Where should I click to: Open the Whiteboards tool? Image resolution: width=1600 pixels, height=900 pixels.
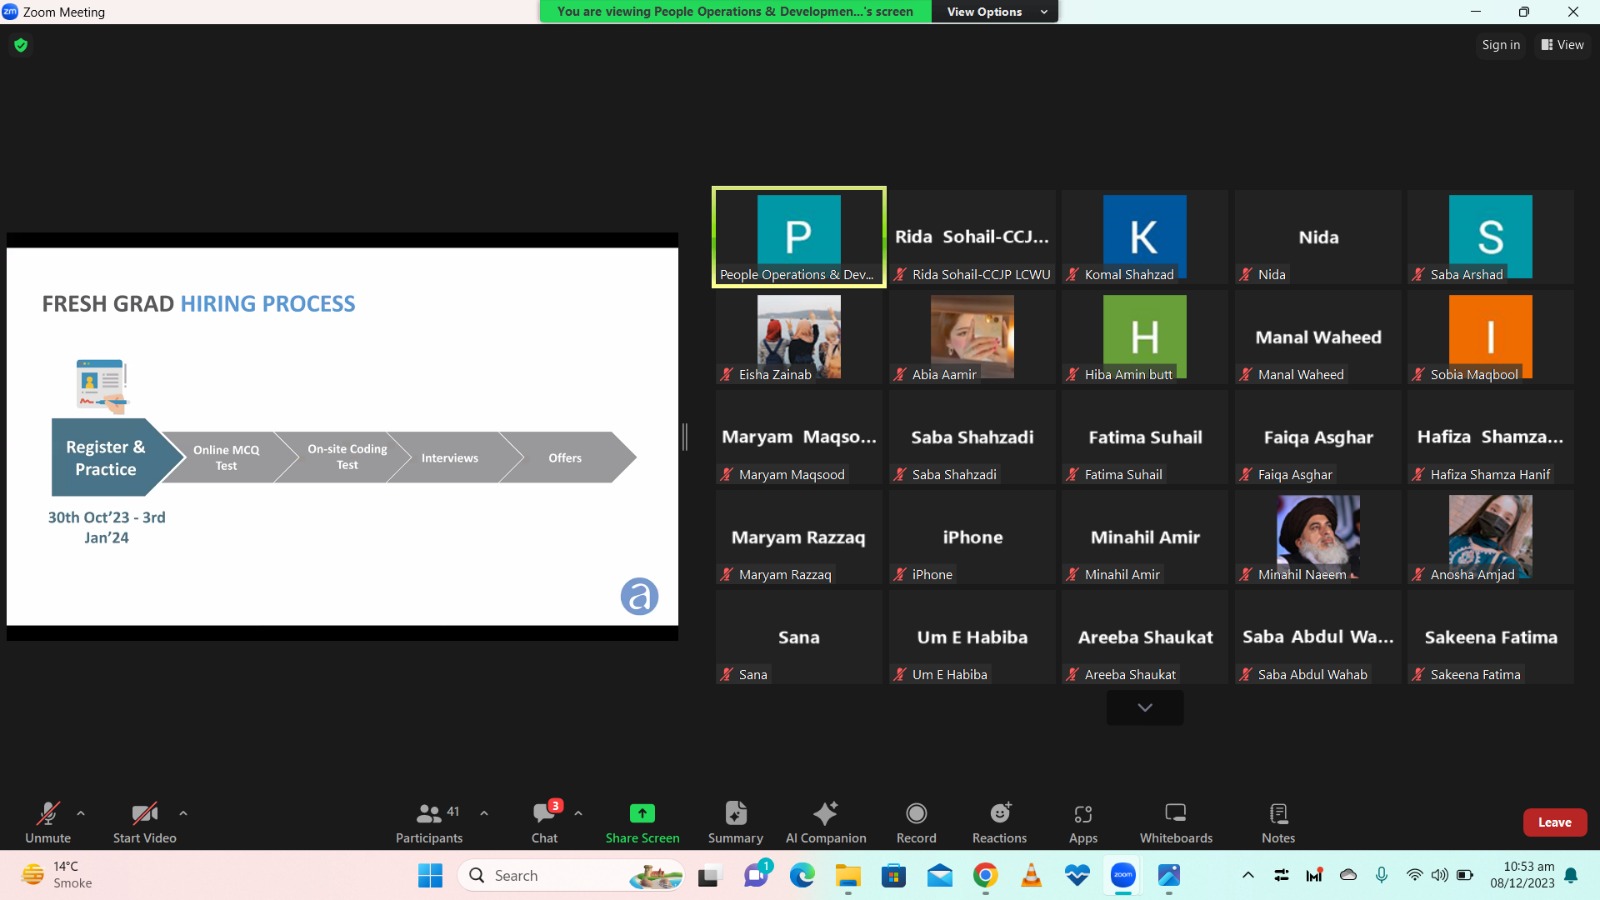click(x=1176, y=822)
